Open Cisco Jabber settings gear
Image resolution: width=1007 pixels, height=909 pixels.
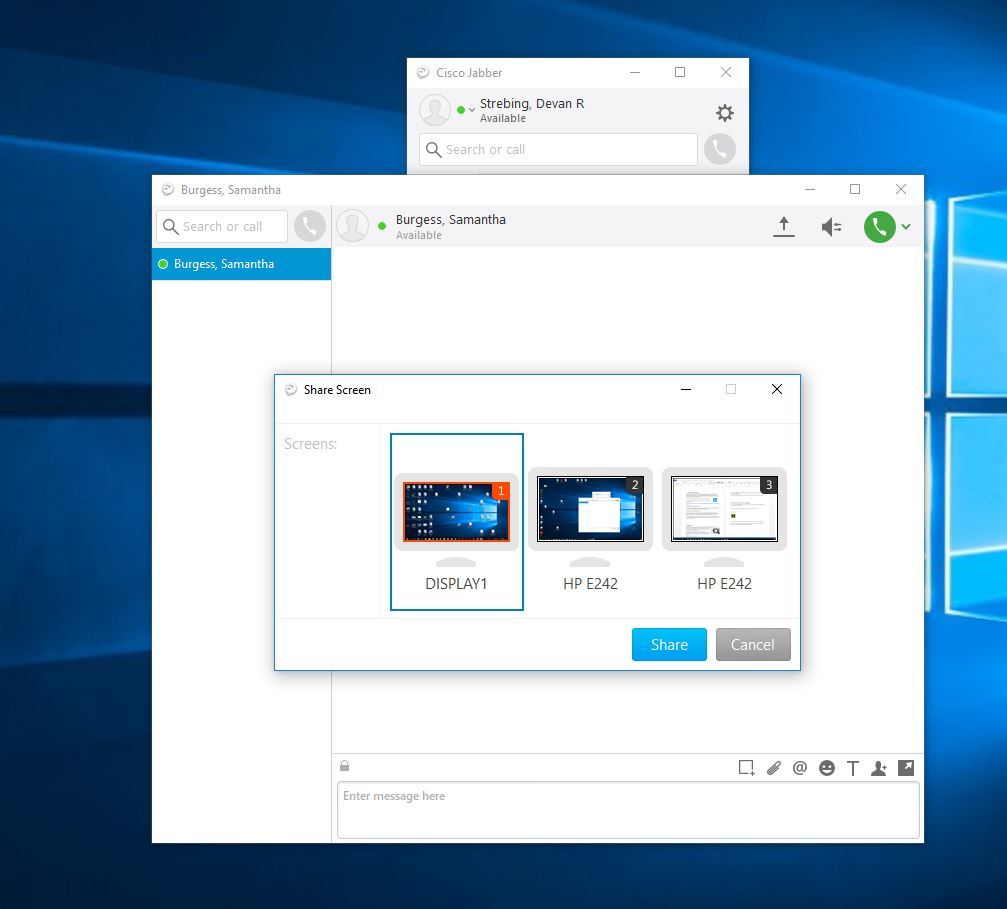(x=725, y=113)
